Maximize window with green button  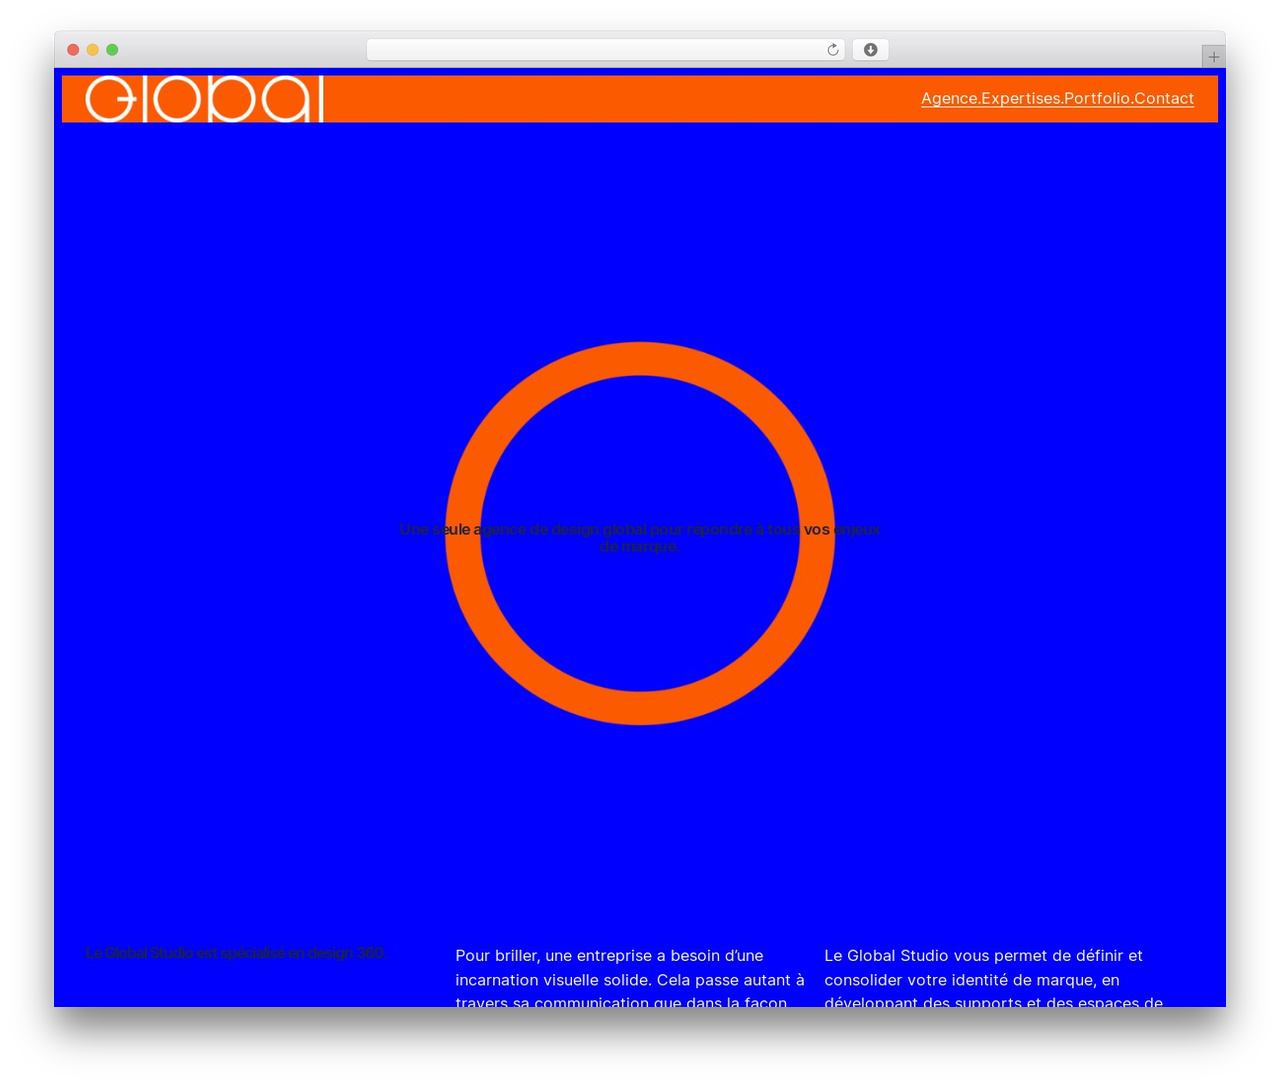[112, 50]
